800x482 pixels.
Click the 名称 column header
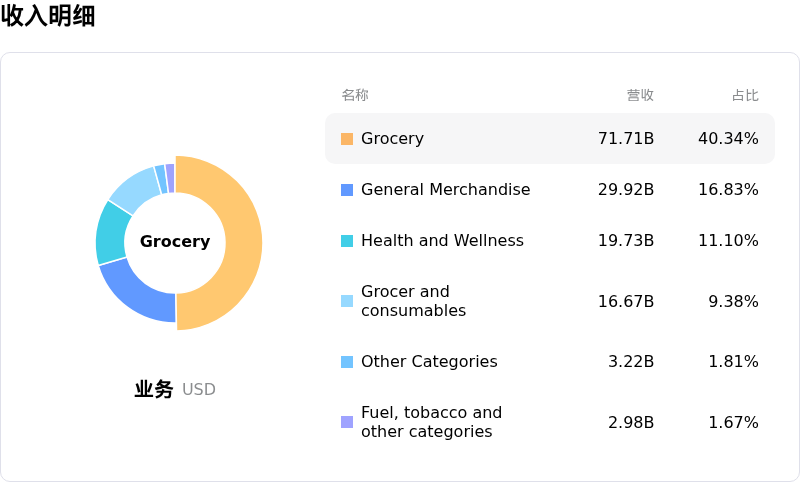(355, 96)
